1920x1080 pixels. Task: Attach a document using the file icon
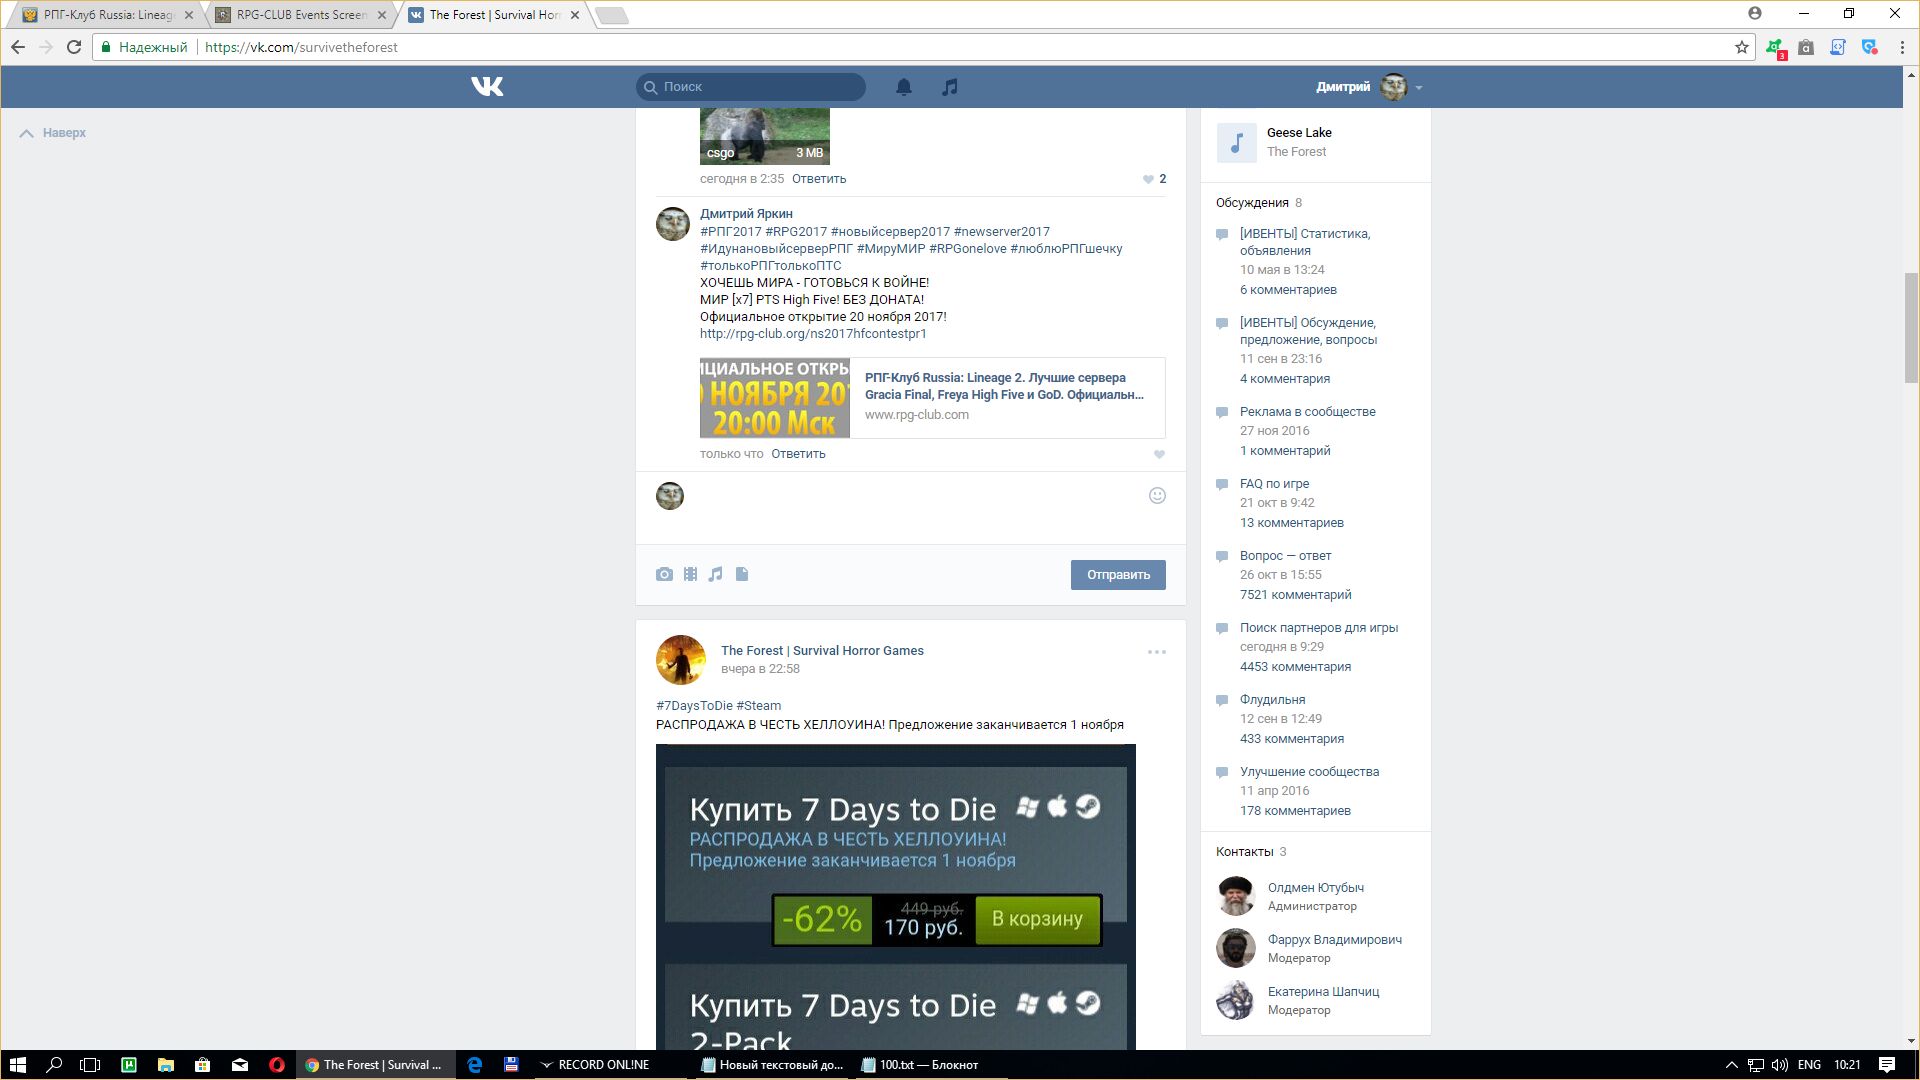coord(741,574)
